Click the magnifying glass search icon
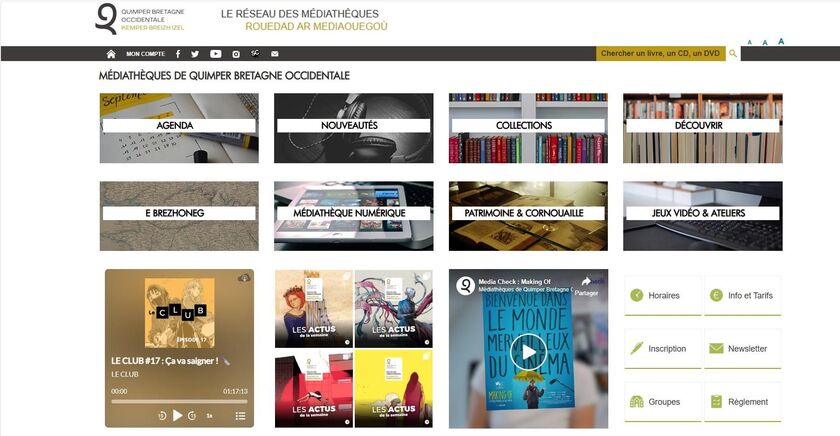Screen dimensions: 840x436 [x=733, y=54]
